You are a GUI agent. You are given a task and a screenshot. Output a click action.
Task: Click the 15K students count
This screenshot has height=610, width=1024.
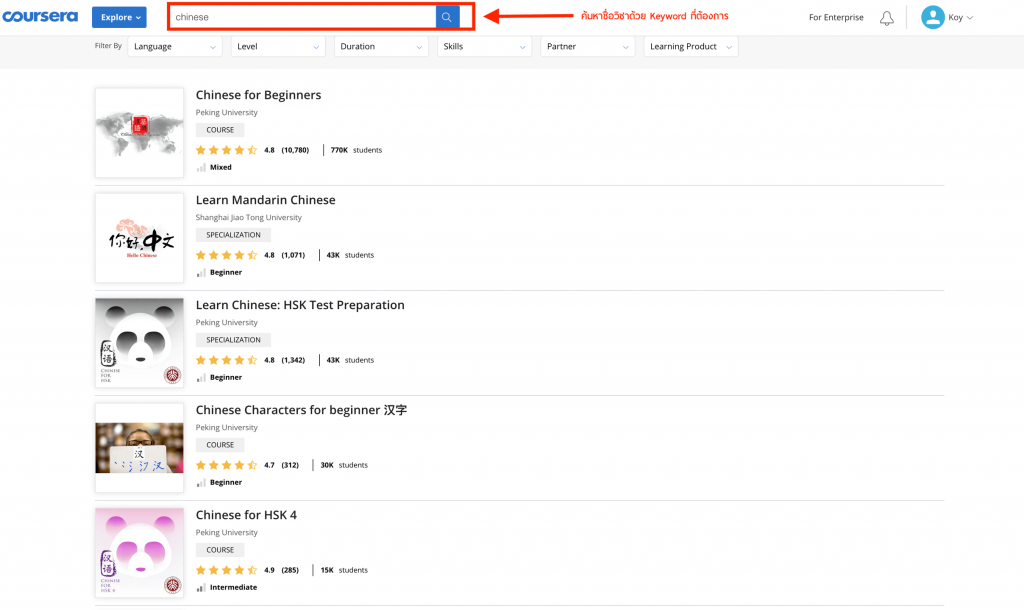coord(344,570)
